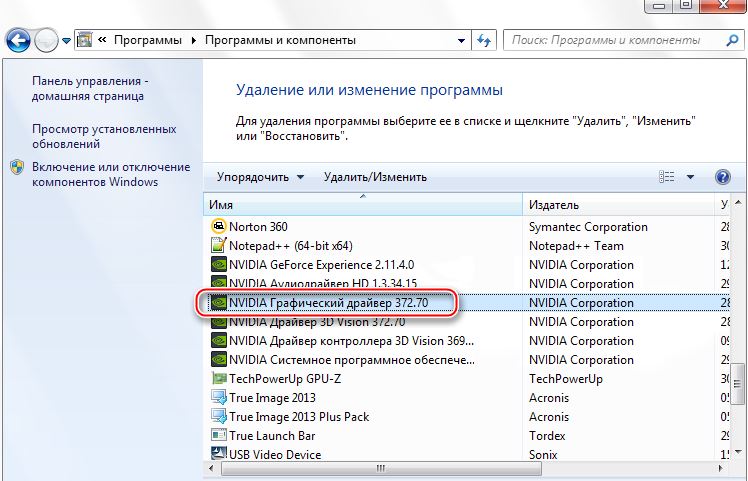Open Панель управления - домашняя страница
748x481 pixels.
tap(90, 88)
